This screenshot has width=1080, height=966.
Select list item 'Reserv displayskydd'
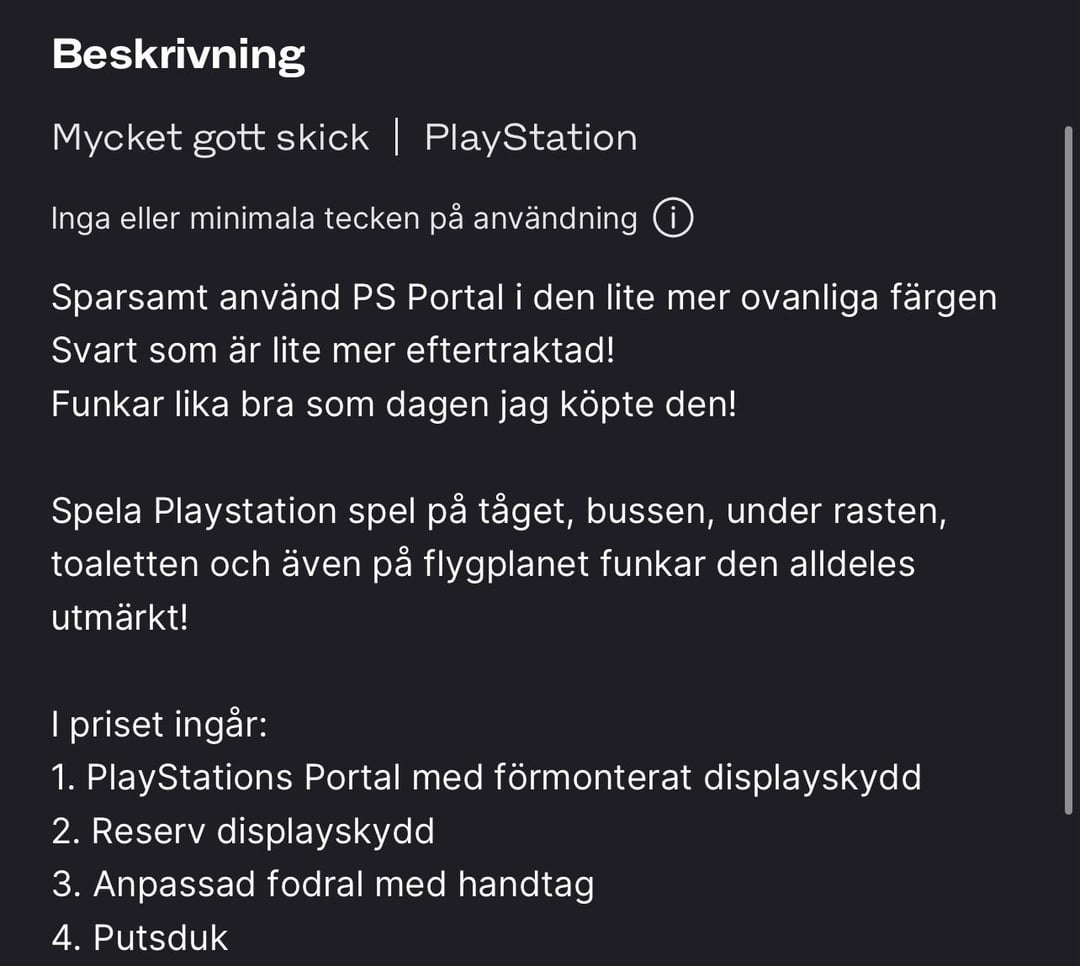(x=243, y=831)
